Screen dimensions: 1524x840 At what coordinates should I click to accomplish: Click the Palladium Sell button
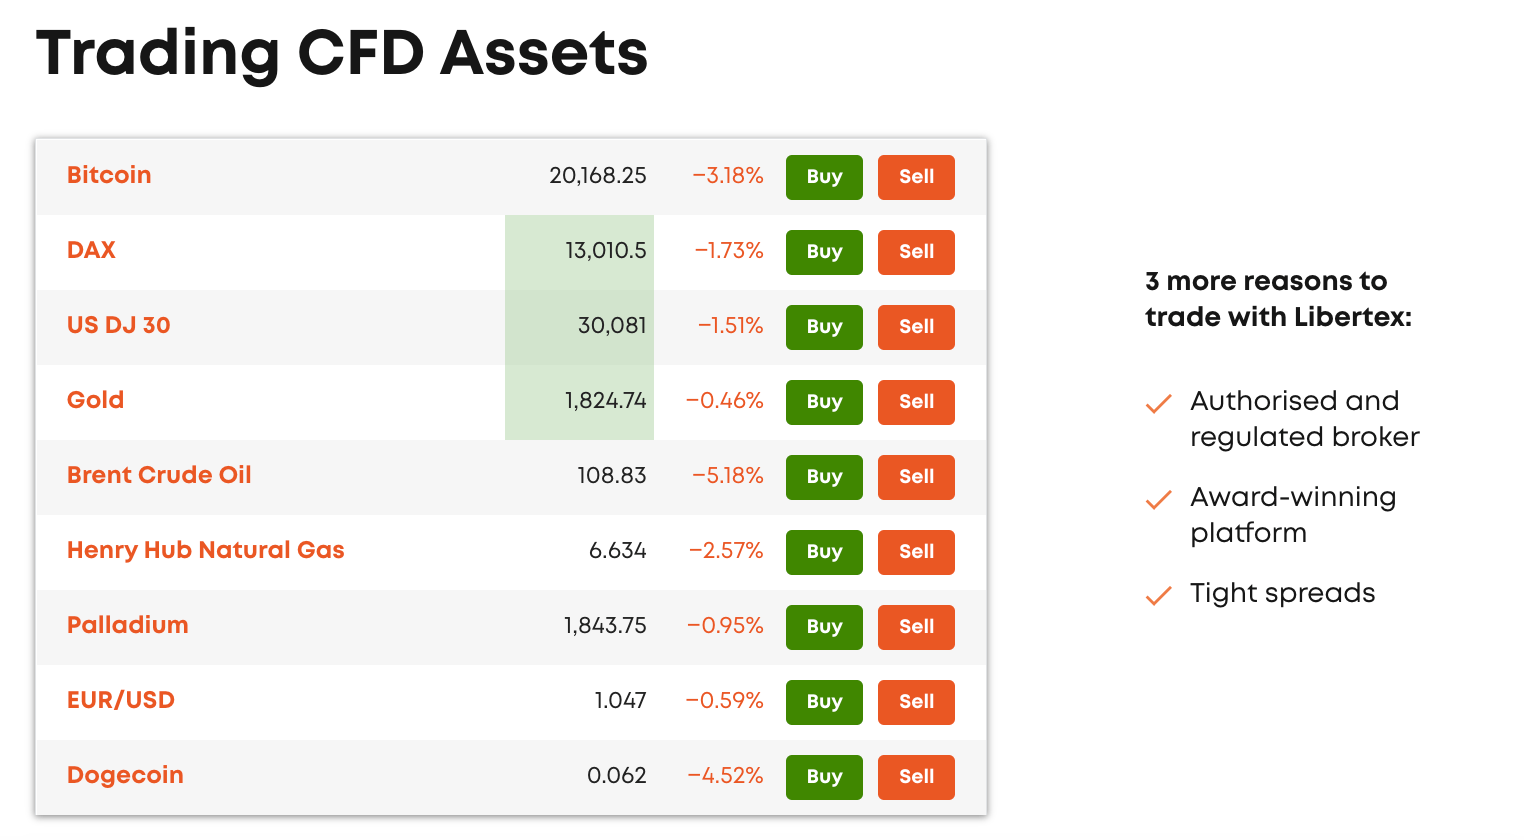916,627
